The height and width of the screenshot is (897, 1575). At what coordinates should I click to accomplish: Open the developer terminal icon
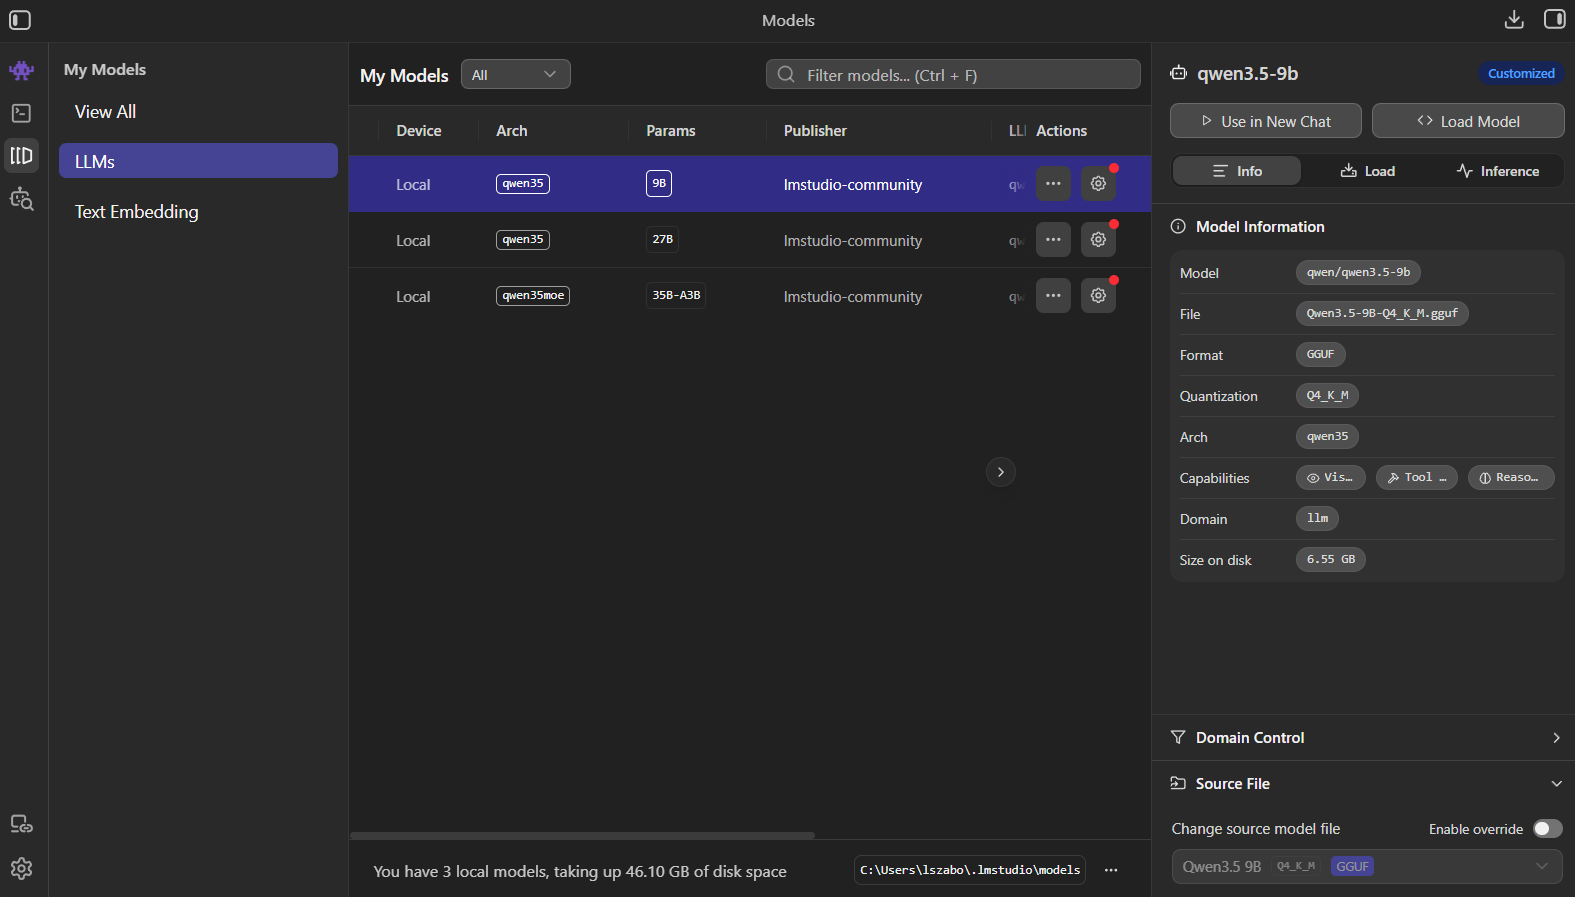21,113
